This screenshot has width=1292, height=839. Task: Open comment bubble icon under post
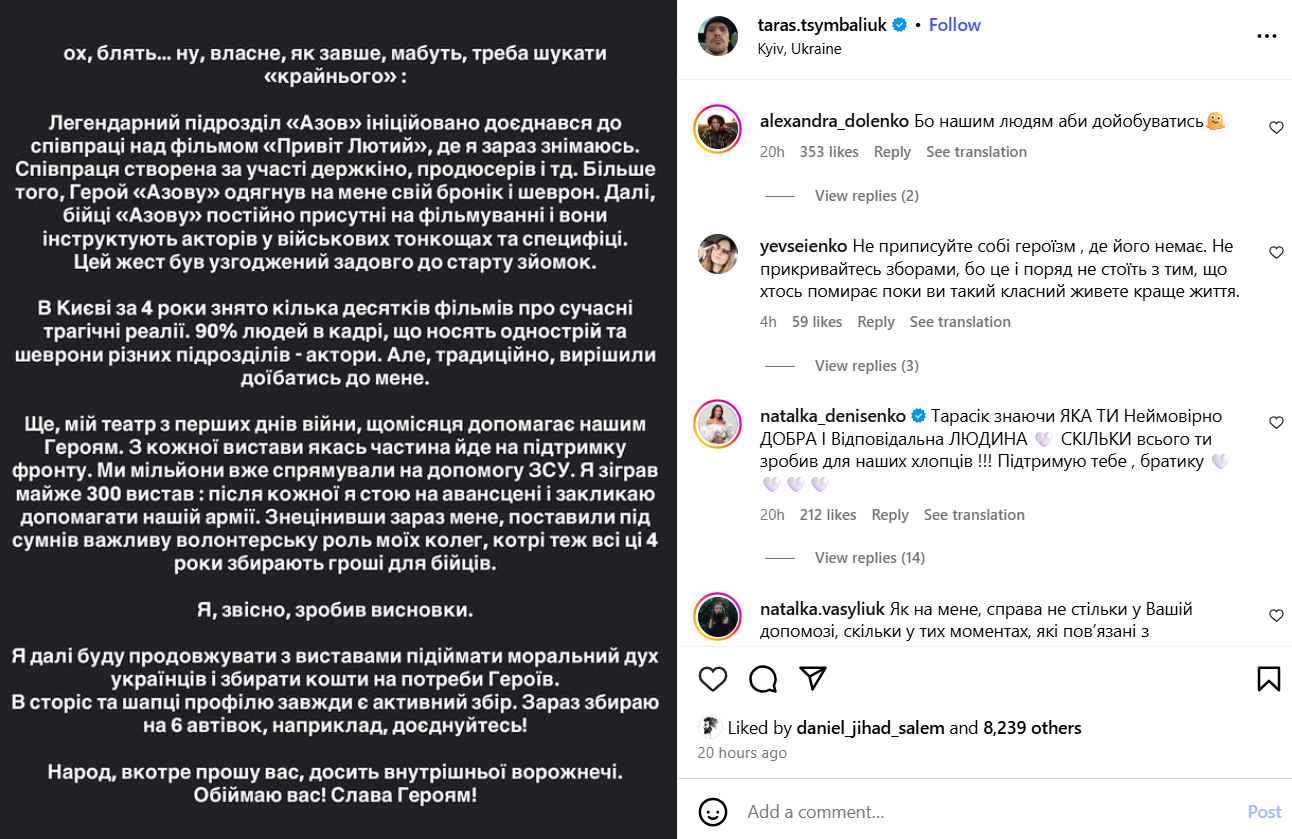click(x=763, y=679)
